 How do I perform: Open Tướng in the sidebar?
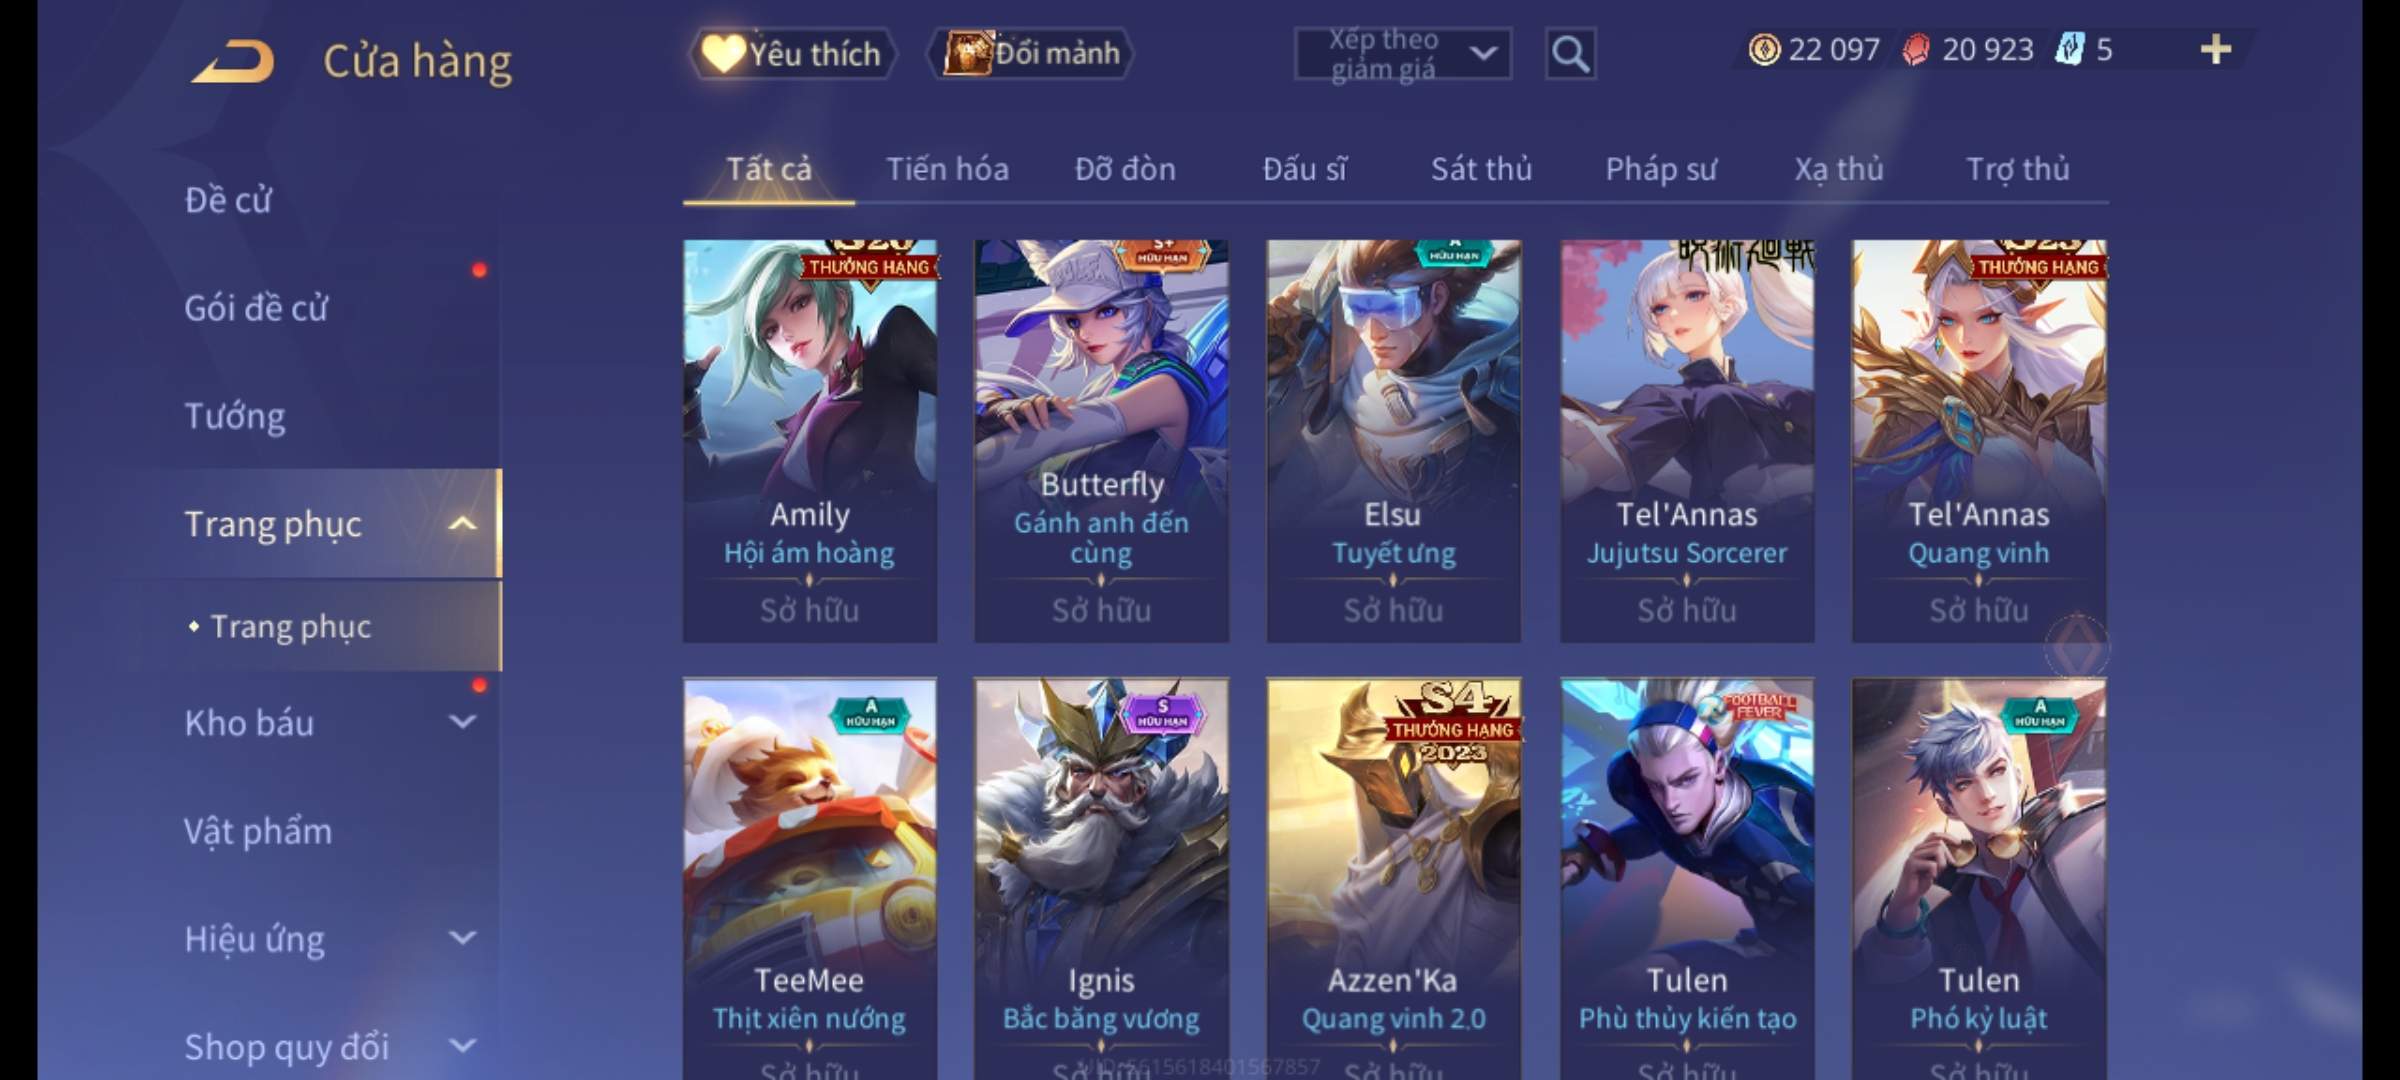235,415
